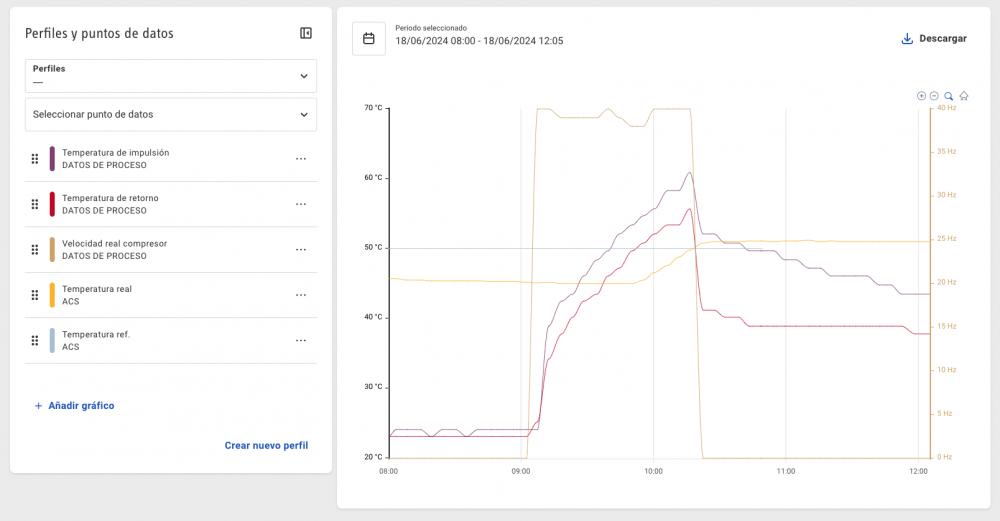1000x521 pixels.
Task: Activate the chart selection zoom magnifier
Action: pyautogui.click(x=949, y=96)
